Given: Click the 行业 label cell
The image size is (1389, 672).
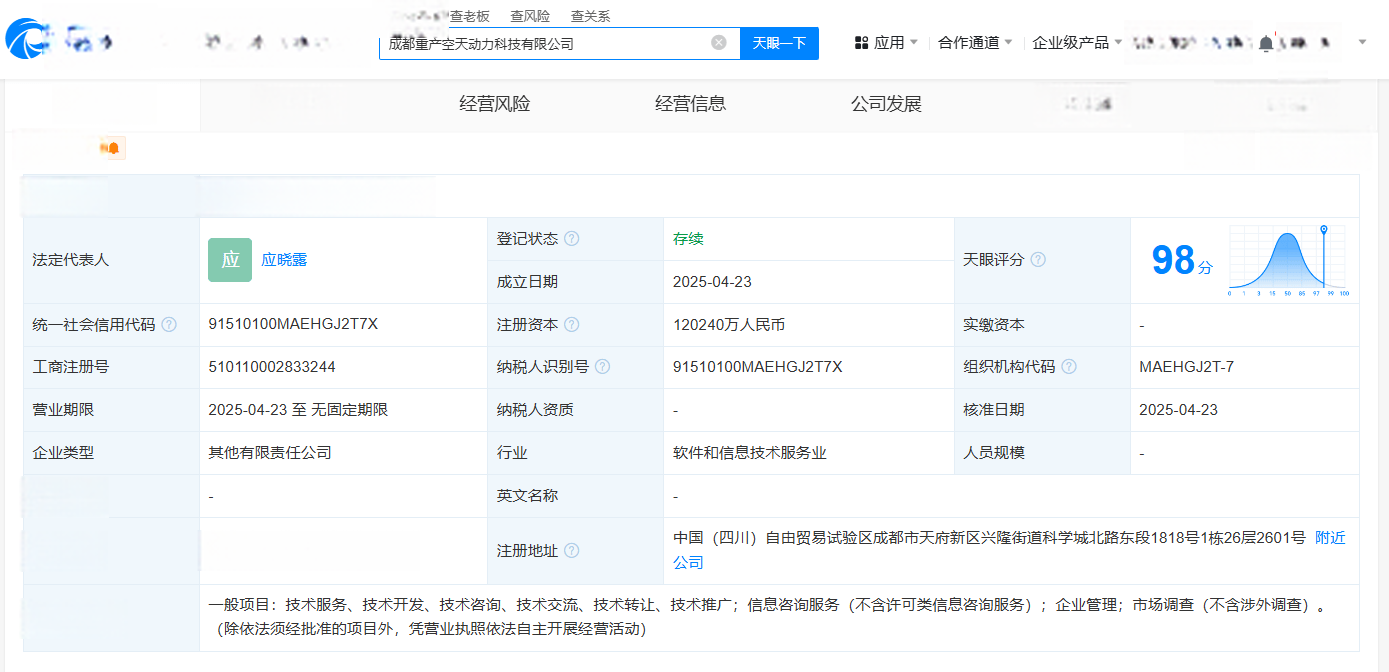Looking at the screenshot, I should click(575, 453).
